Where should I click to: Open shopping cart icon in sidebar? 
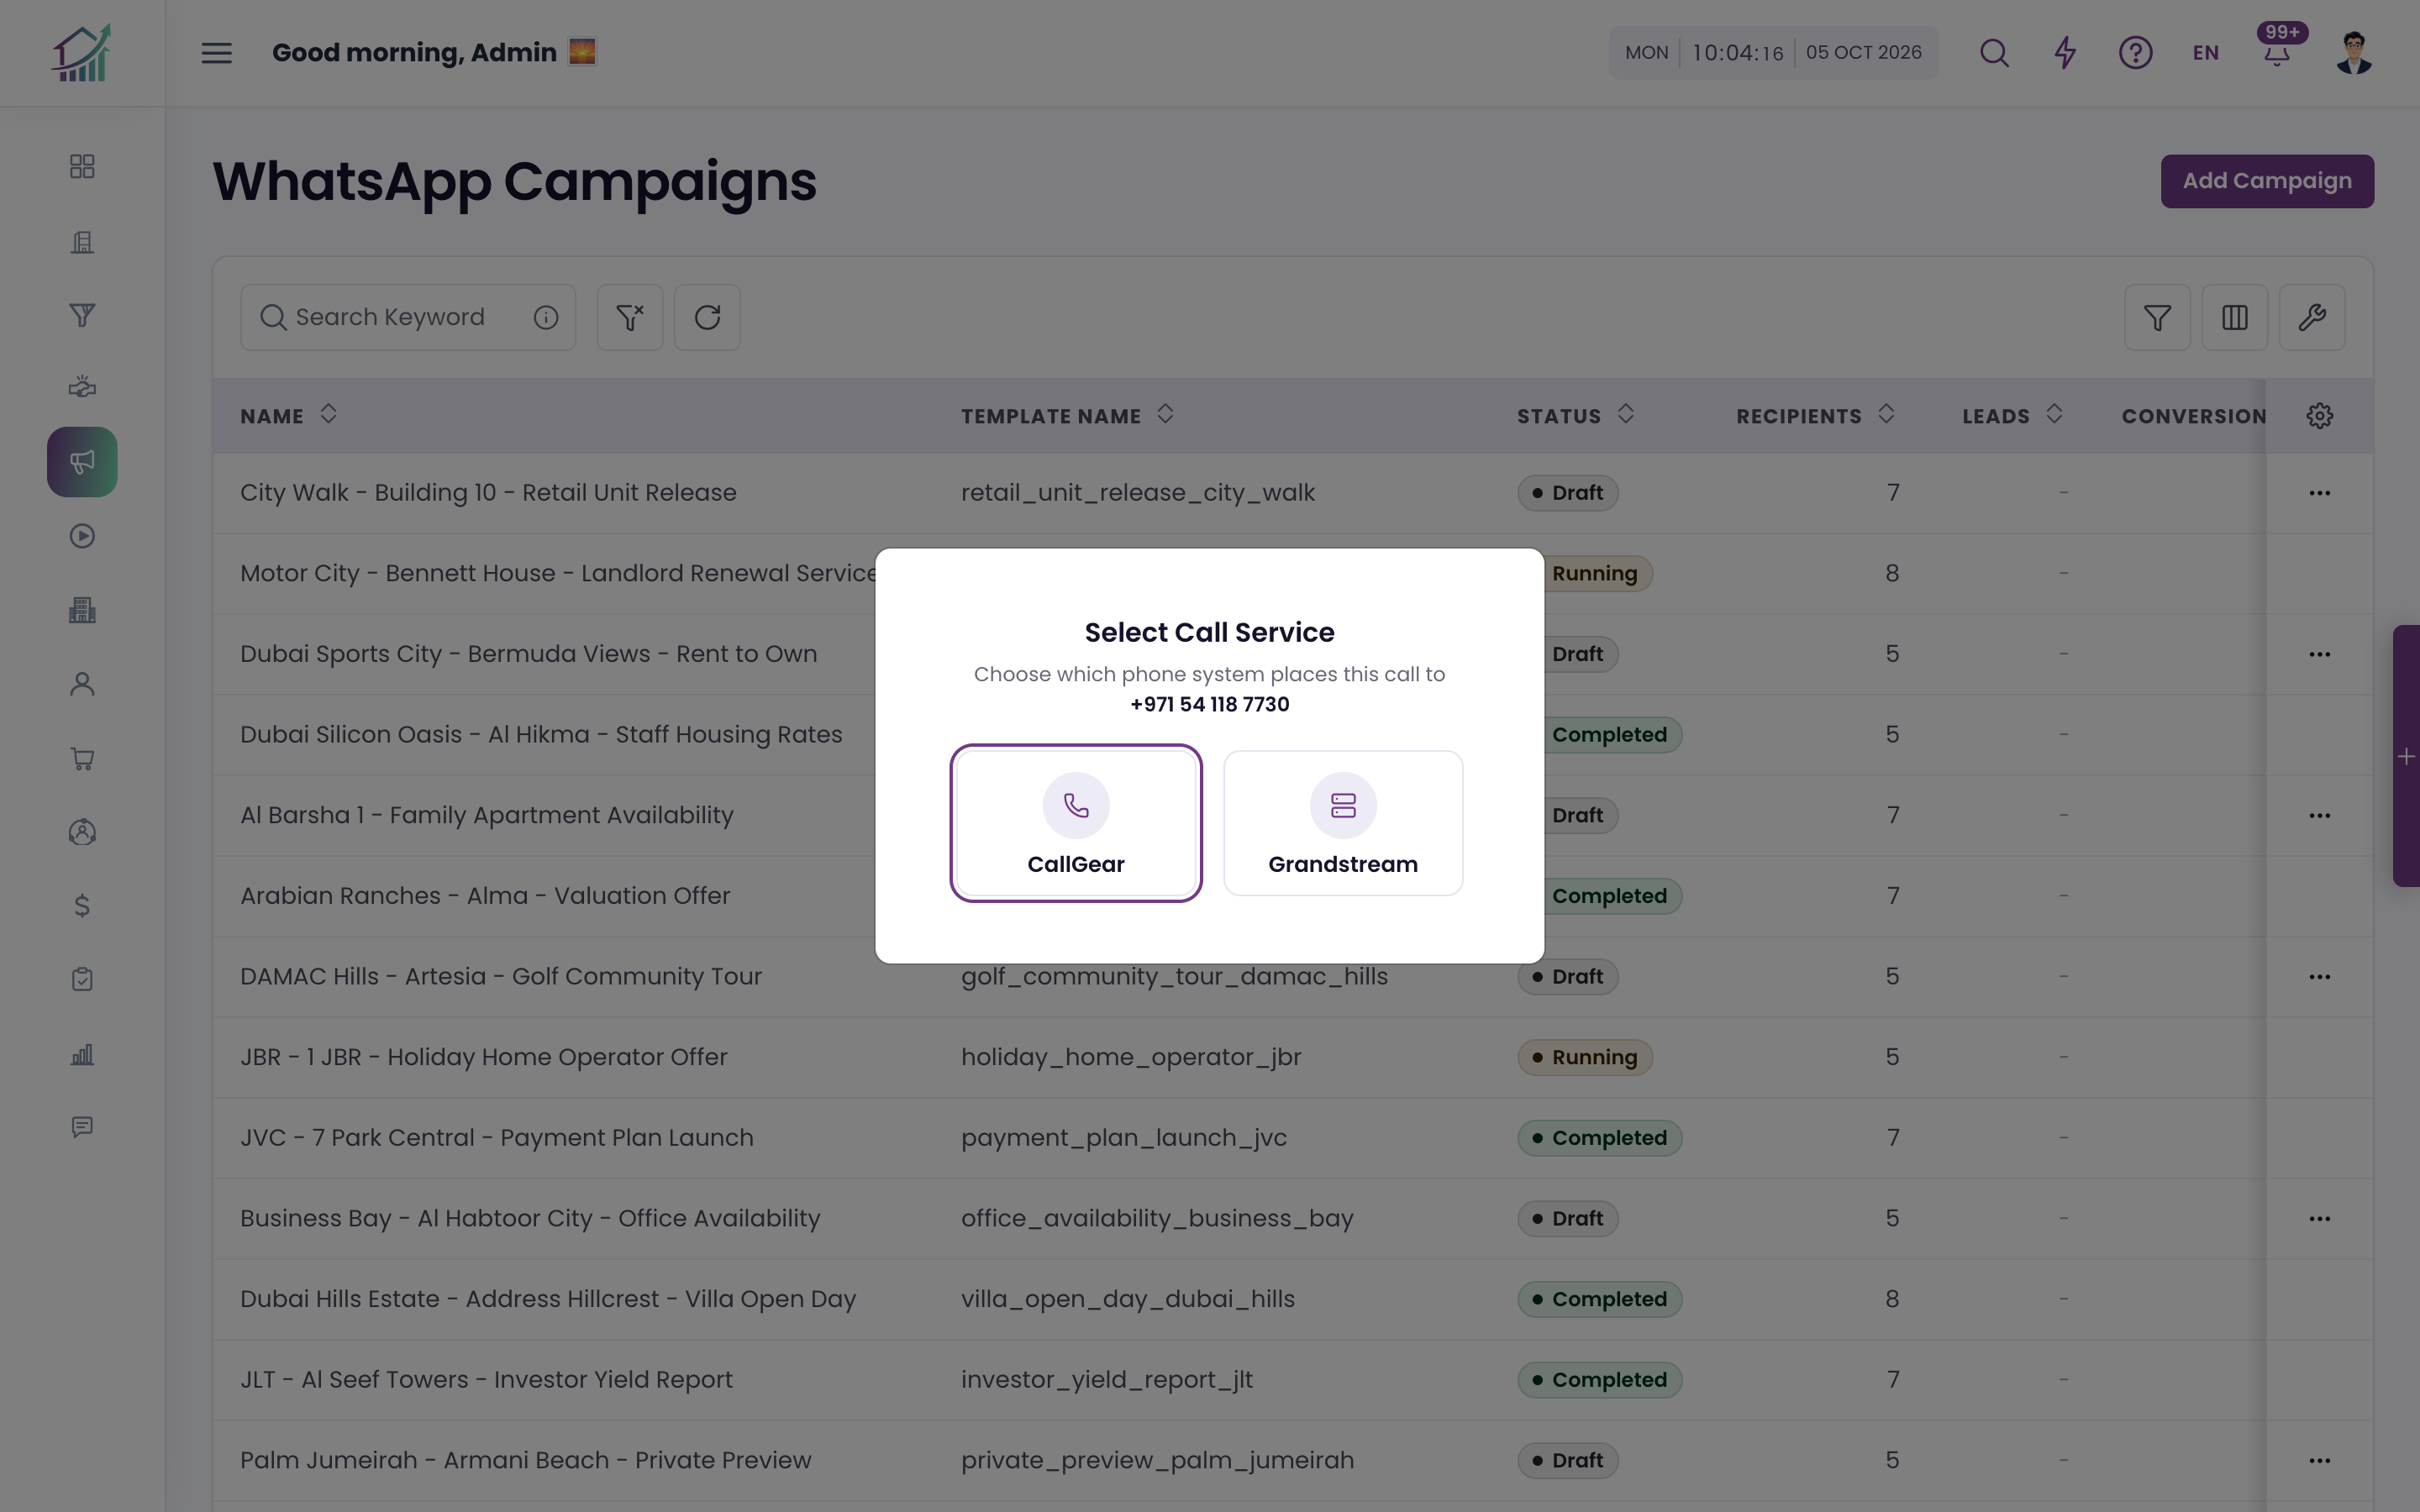click(x=82, y=759)
